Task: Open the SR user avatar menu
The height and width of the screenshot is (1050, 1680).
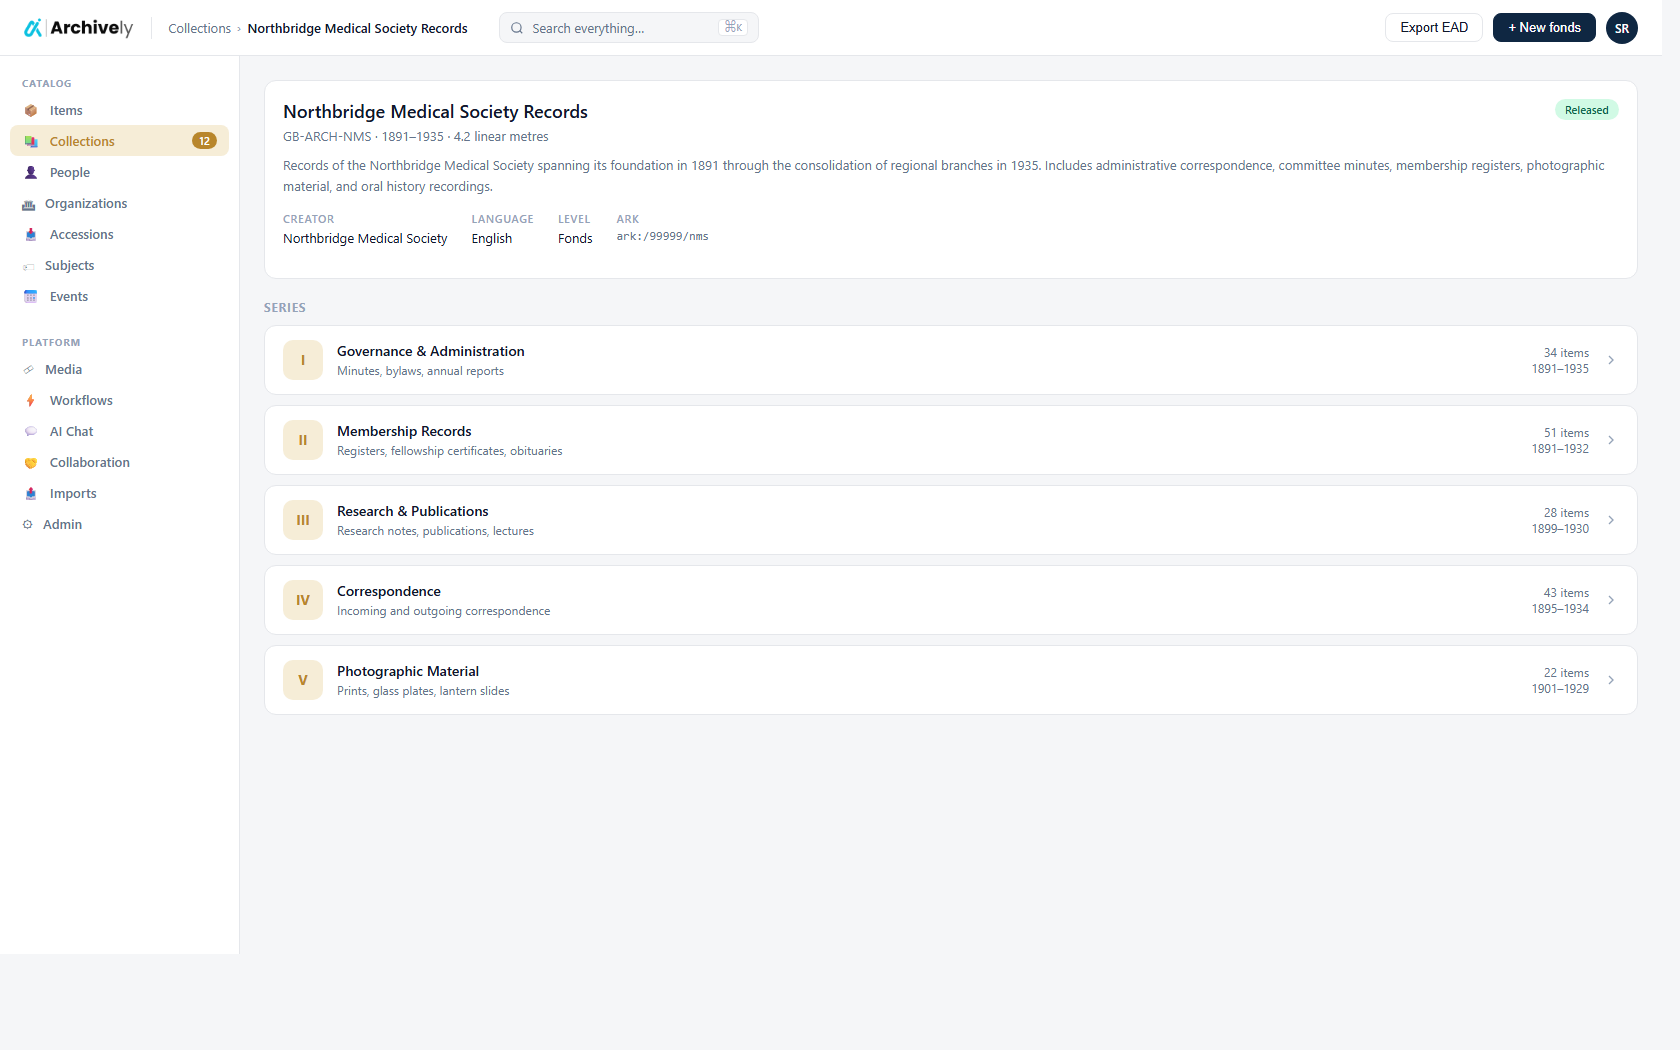Action: [x=1622, y=28]
